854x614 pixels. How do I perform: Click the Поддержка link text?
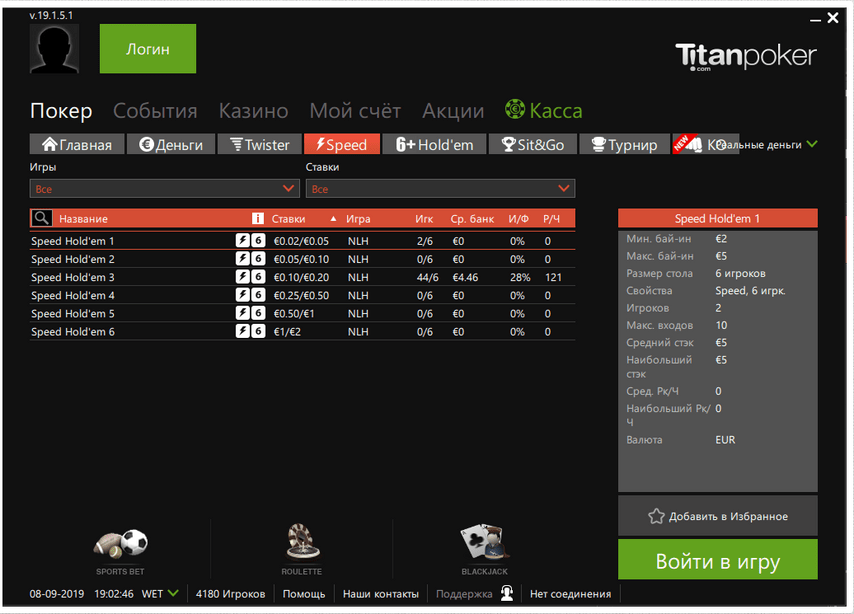point(464,594)
